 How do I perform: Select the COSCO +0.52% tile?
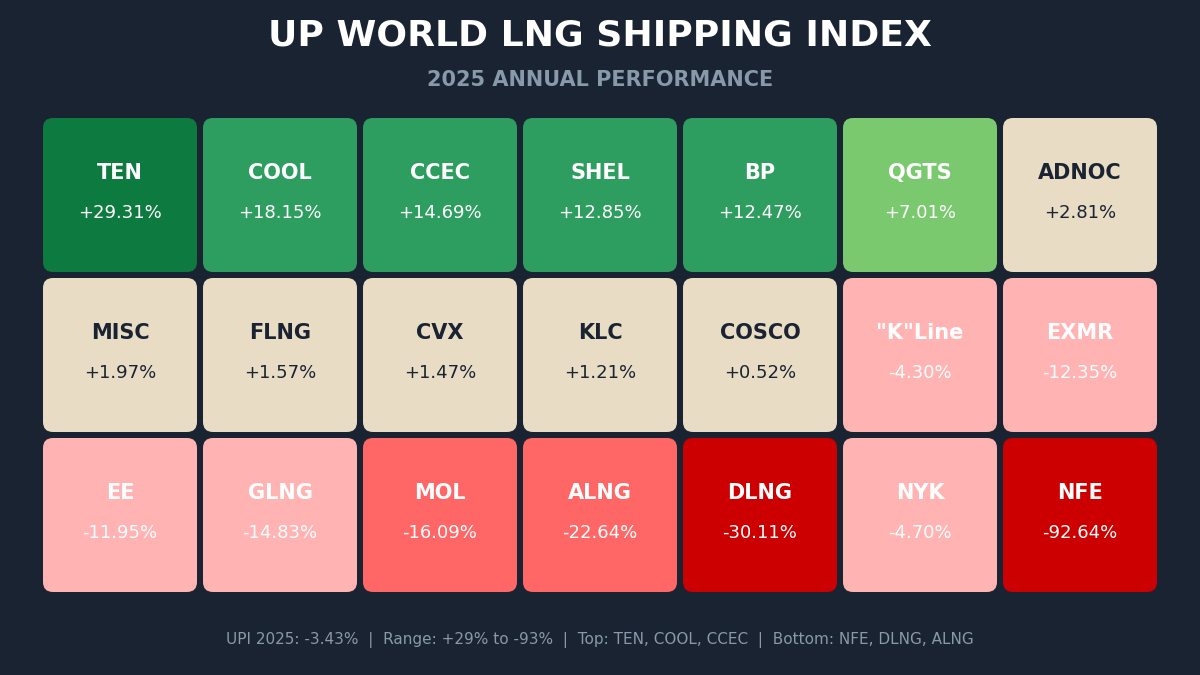[x=760, y=355]
